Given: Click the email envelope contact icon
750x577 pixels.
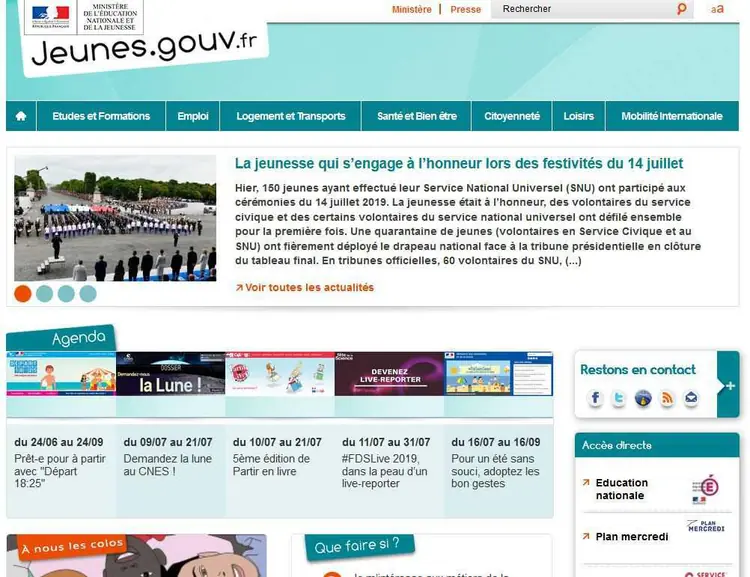Looking at the screenshot, I should pos(691,398).
